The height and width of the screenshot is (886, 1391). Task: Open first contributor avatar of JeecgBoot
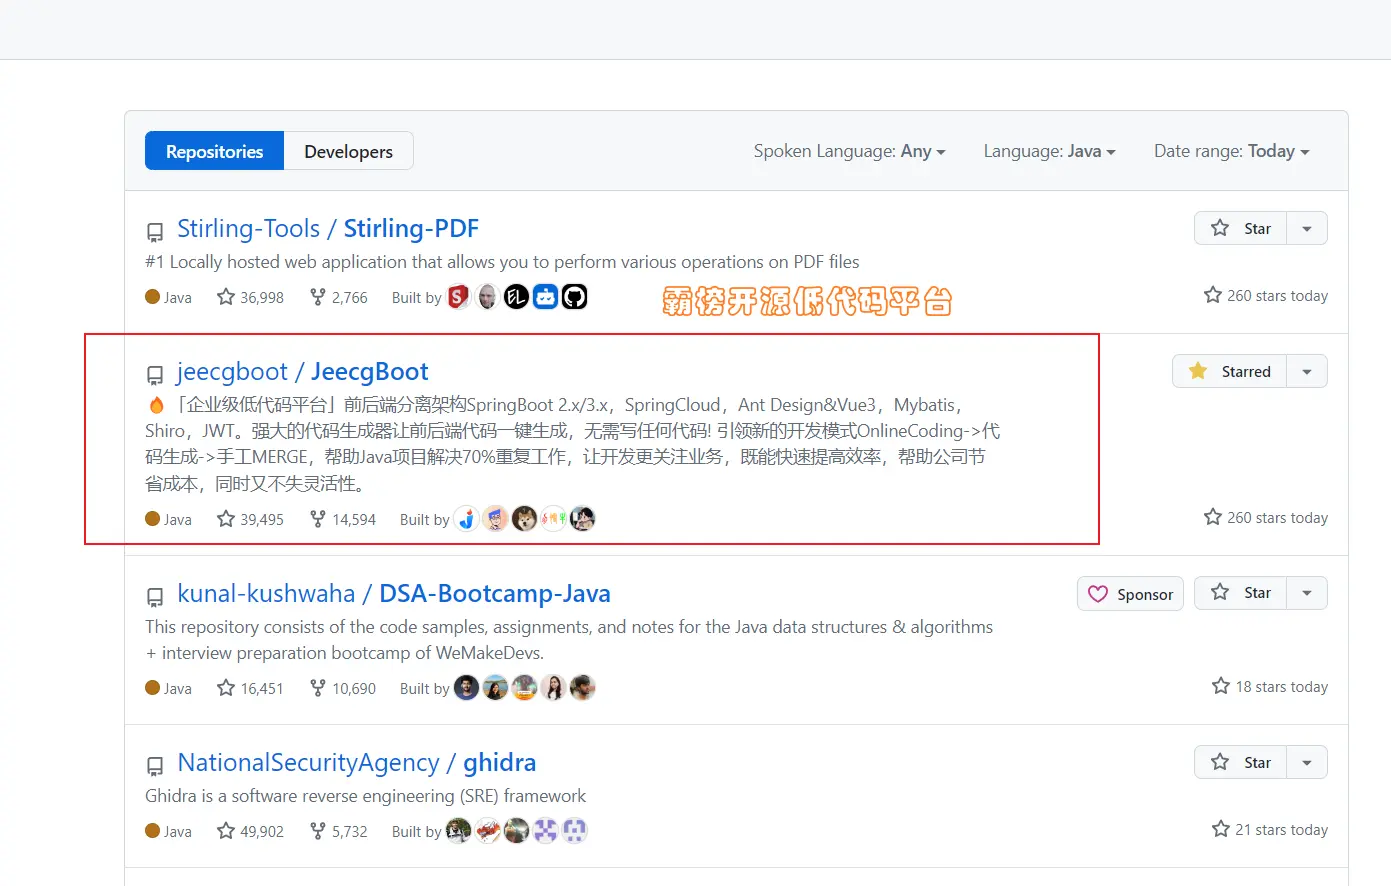click(466, 519)
